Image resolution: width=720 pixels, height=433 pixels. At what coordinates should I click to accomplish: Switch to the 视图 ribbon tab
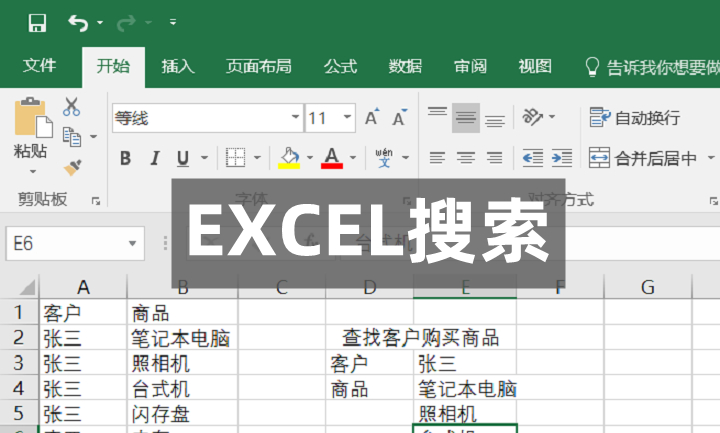point(535,67)
